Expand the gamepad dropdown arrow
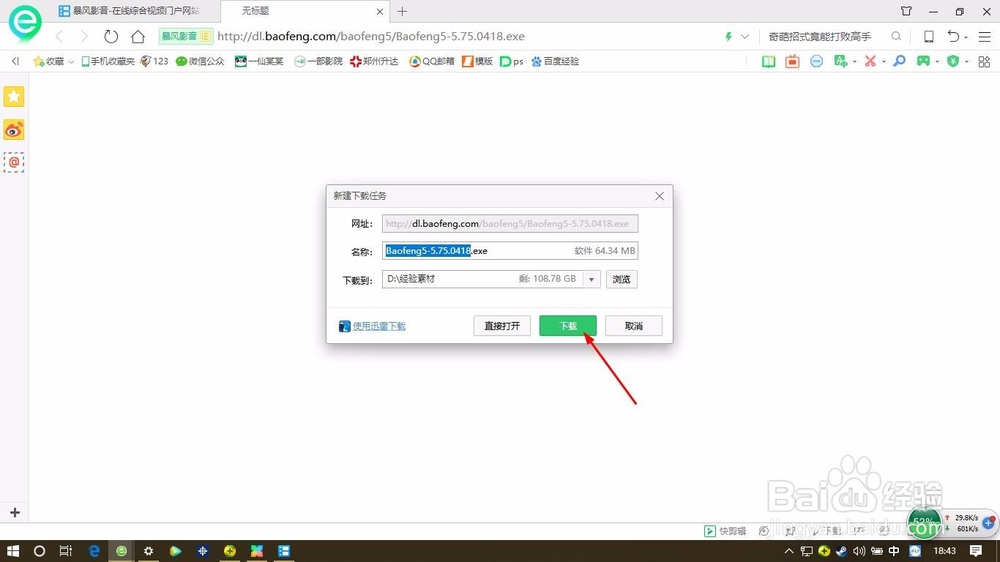Image resolution: width=1000 pixels, height=562 pixels. tap(937, 62)
